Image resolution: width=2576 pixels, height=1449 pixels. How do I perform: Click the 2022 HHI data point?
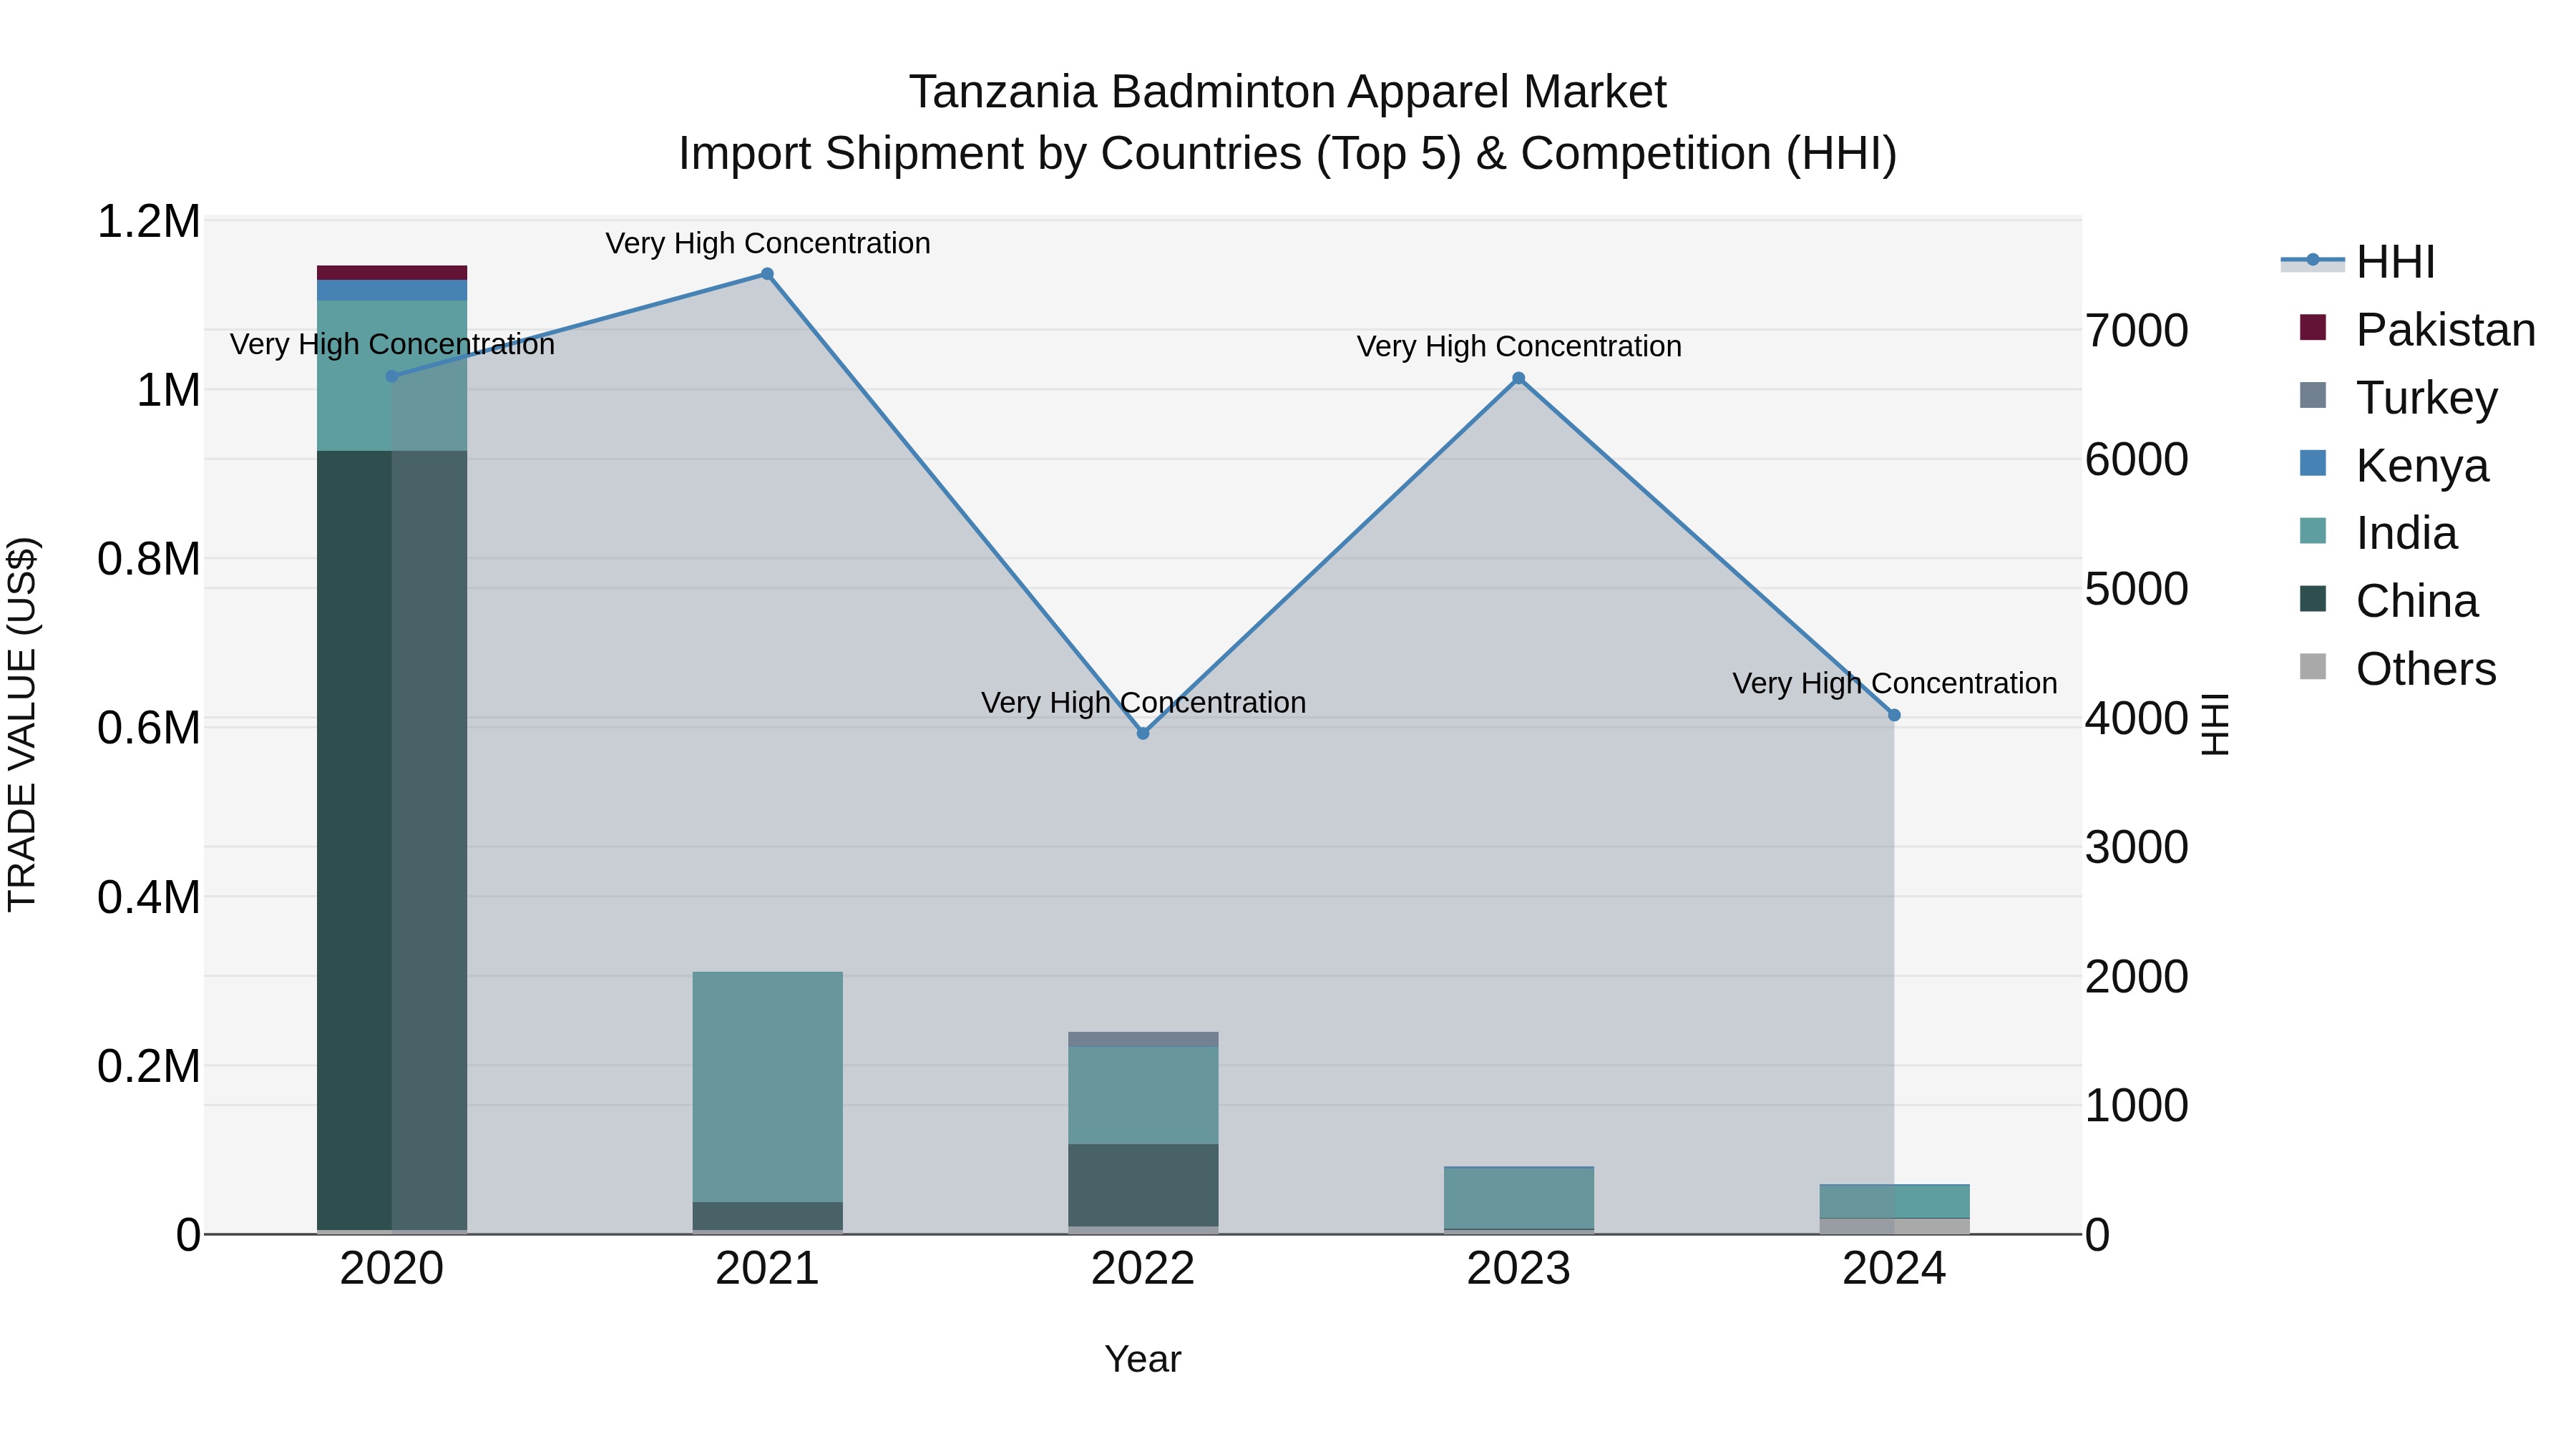(1143, 733)
